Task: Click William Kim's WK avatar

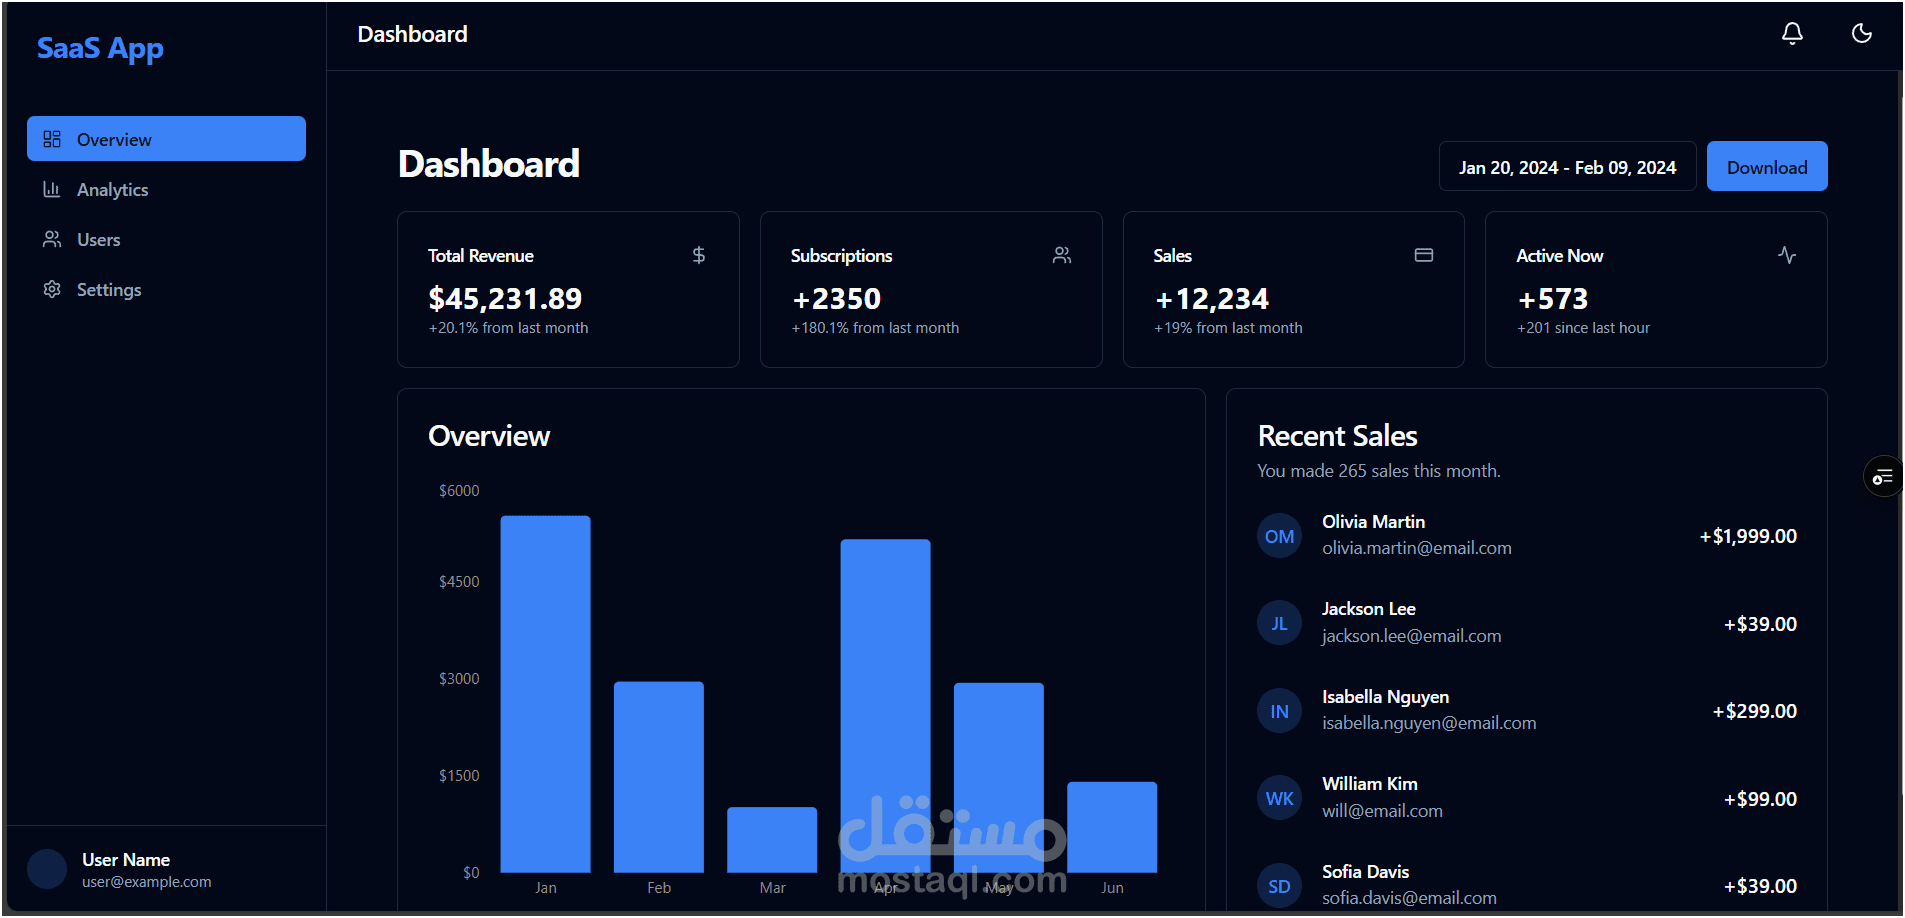Action: 1279,797
